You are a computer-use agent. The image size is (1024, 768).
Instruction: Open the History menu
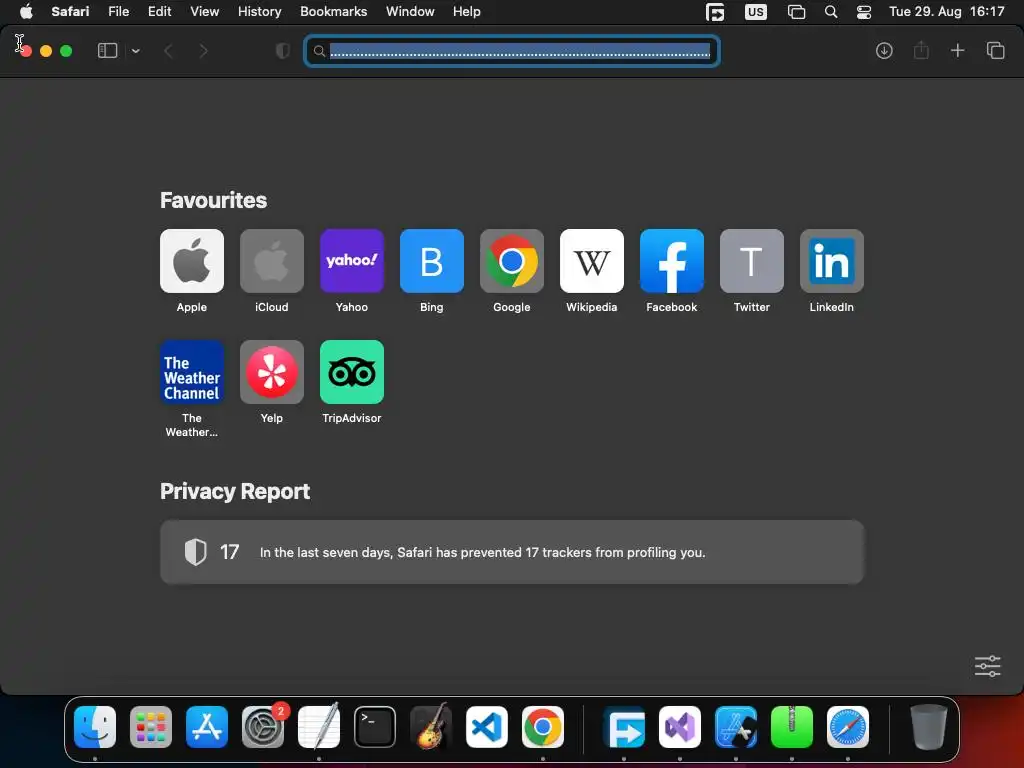coord(259,12)
